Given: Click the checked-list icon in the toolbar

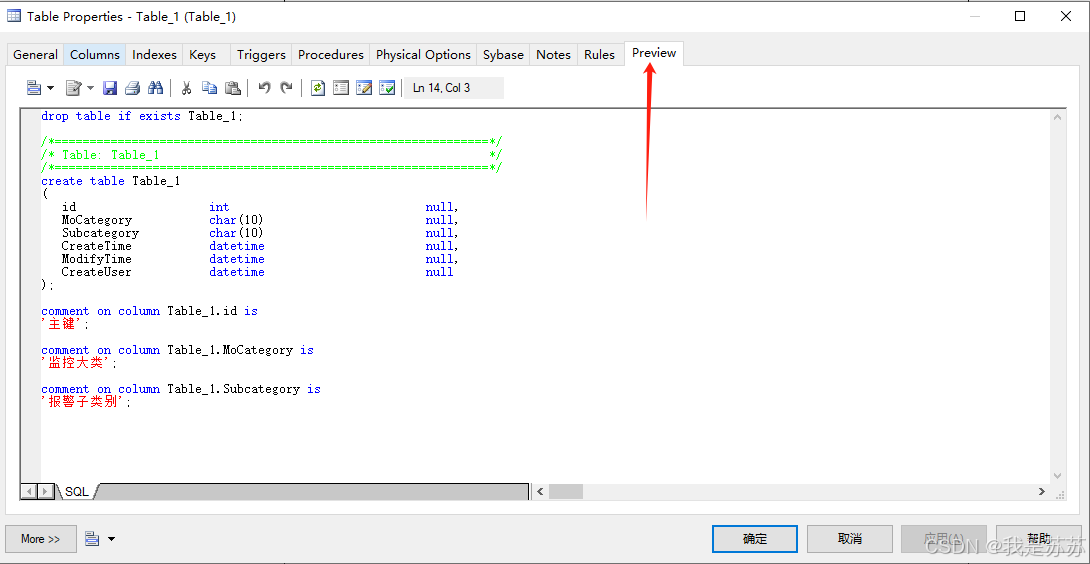Looking at the screenshot, I should tap(387, 88).
